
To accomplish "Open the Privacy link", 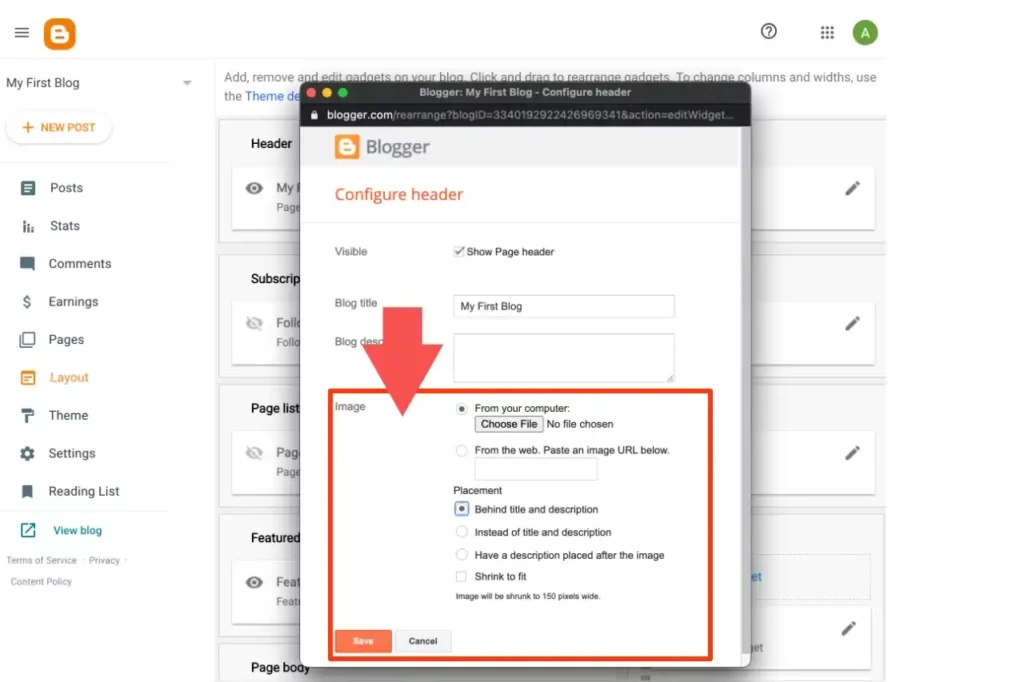I will click(104, 560).
